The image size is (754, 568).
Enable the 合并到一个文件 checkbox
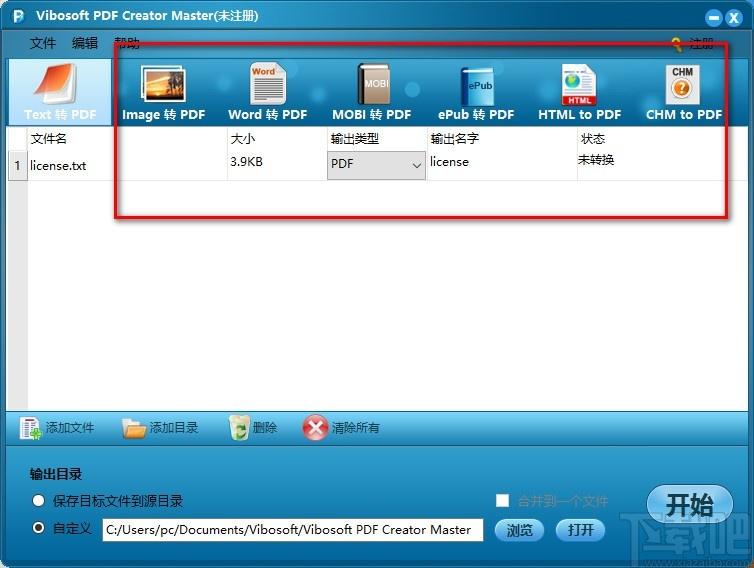503,501
